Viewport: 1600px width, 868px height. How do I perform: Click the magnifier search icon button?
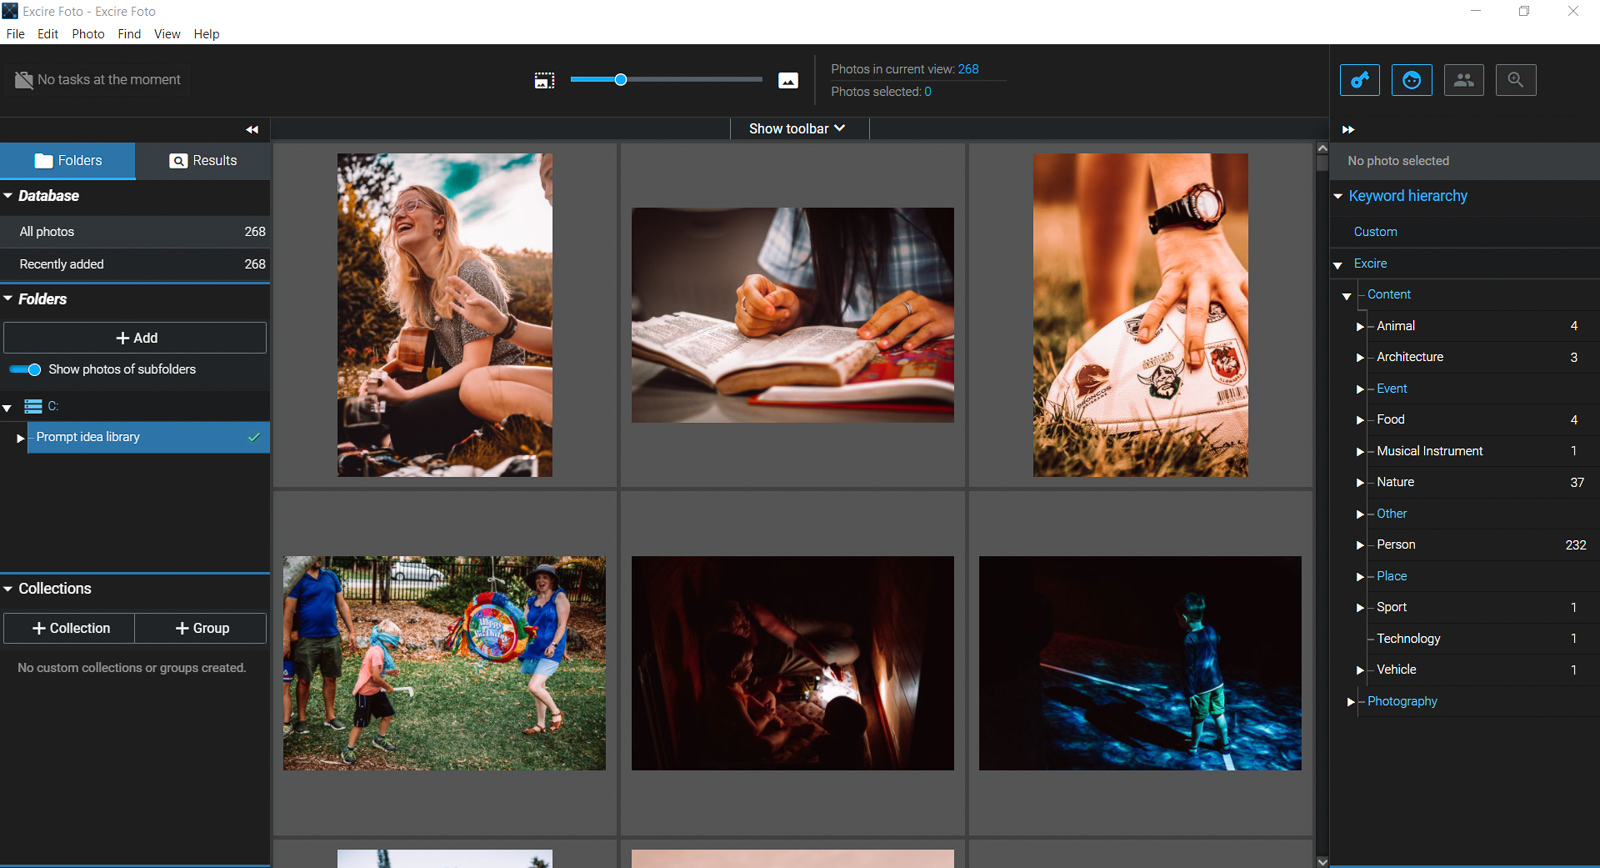[x=1515, y=80]
